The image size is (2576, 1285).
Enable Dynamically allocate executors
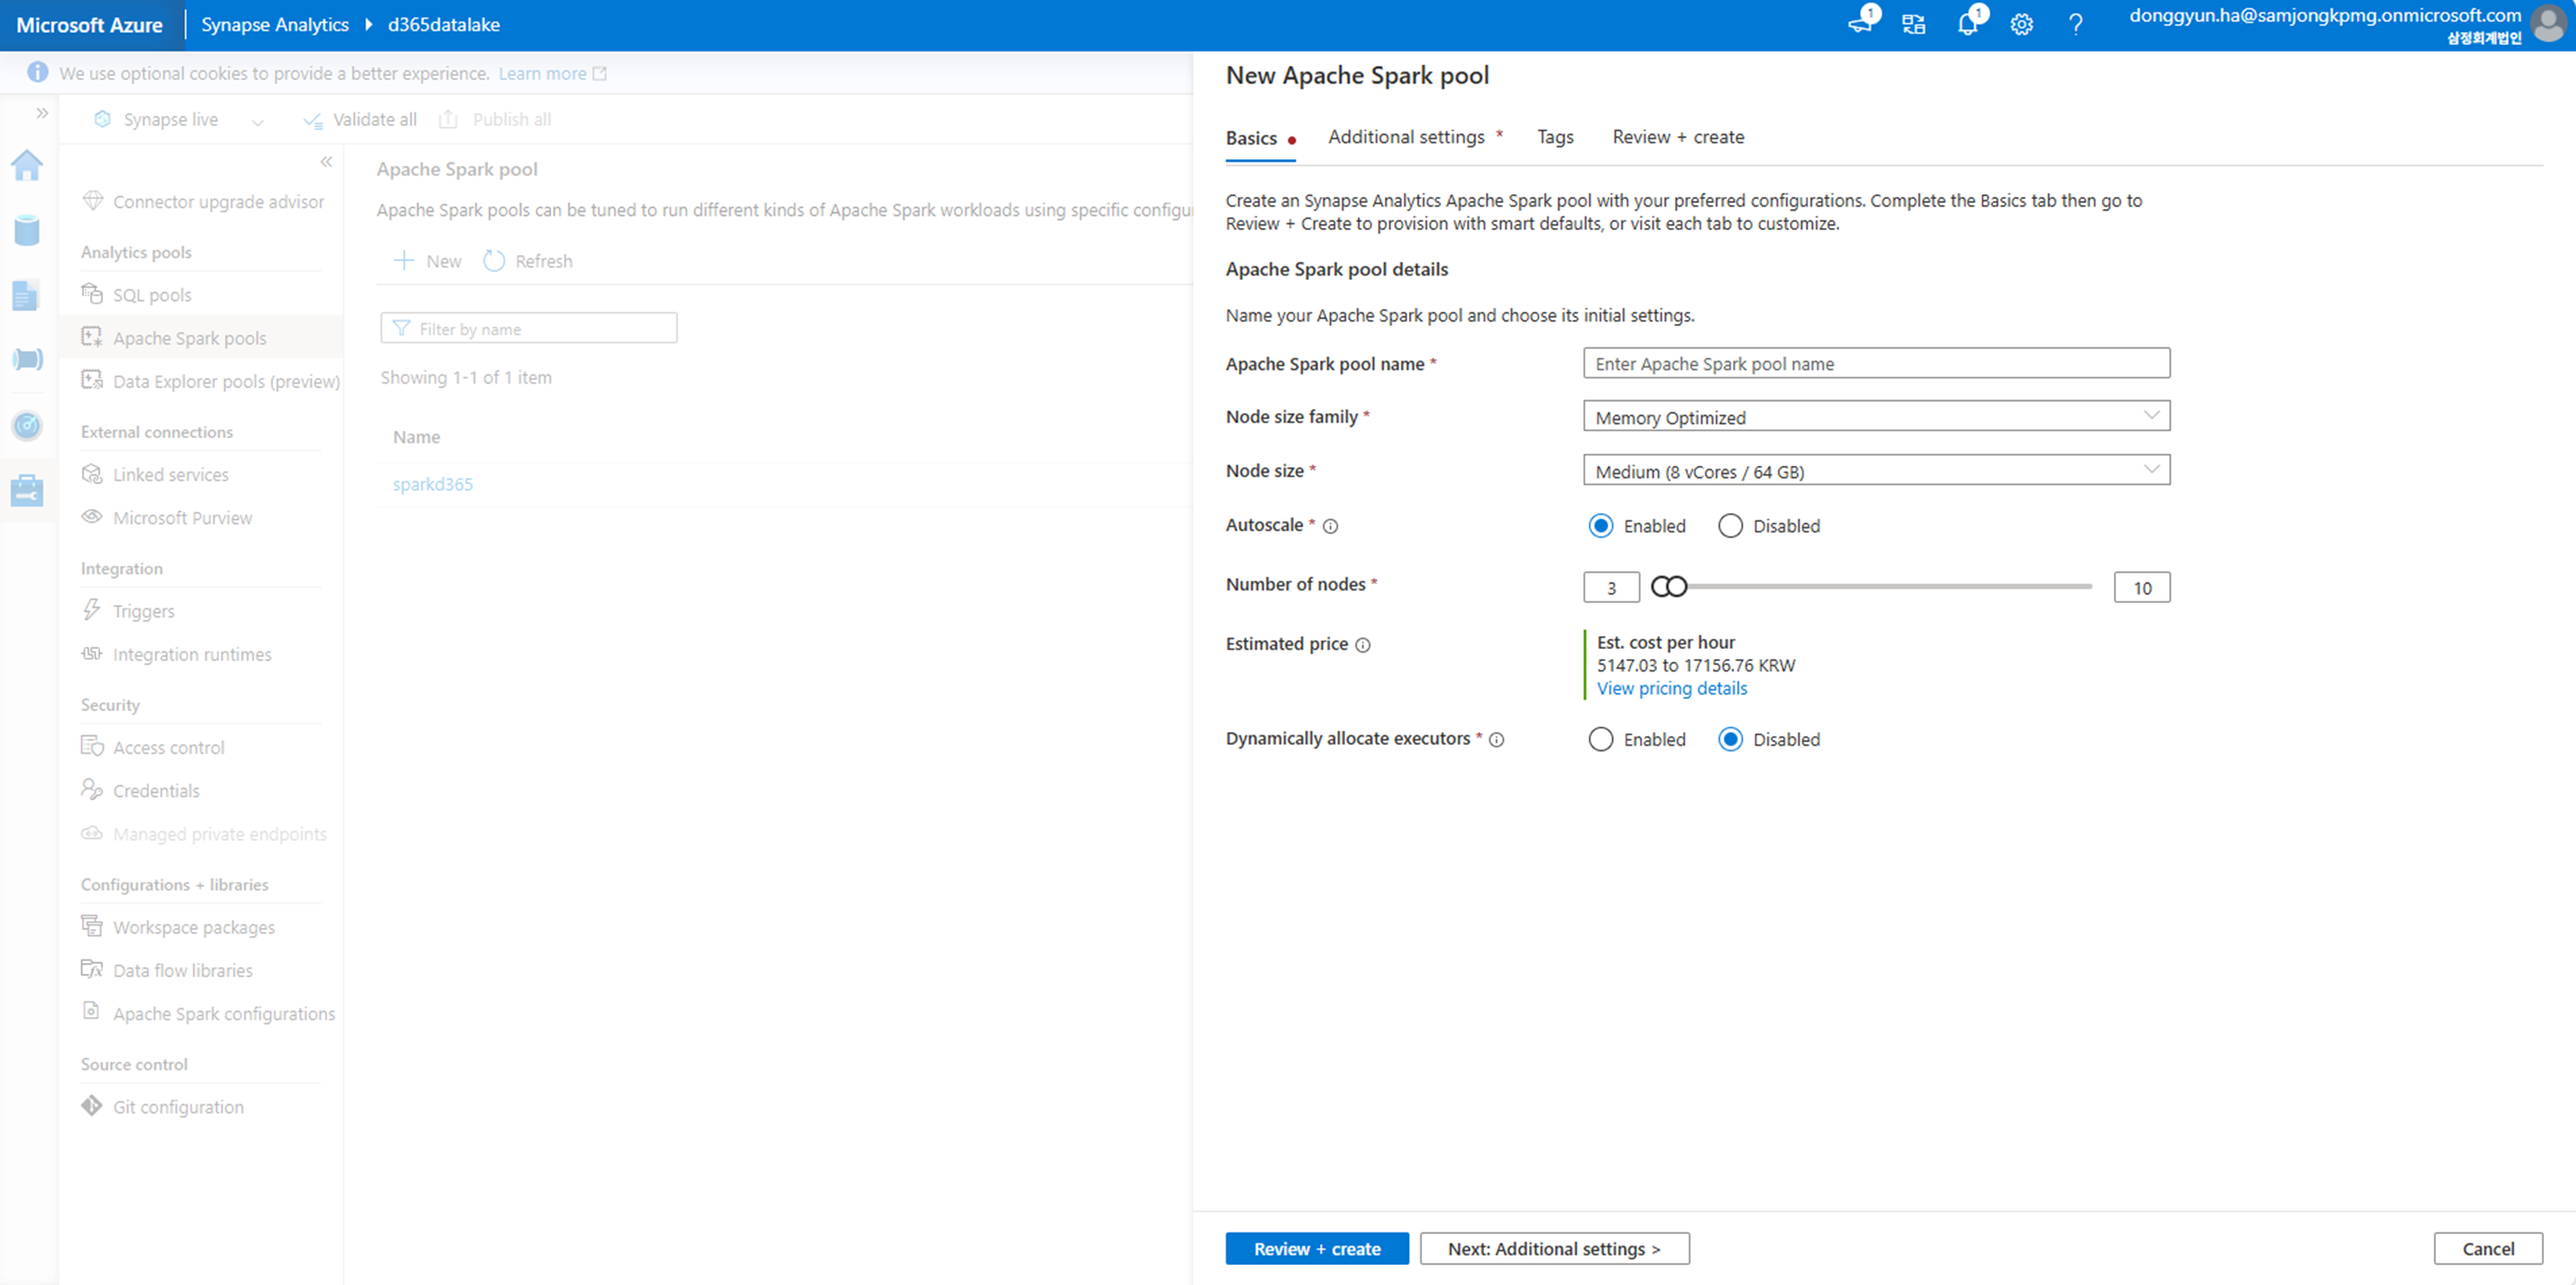pyautogui.click(x=1600, y=740)
